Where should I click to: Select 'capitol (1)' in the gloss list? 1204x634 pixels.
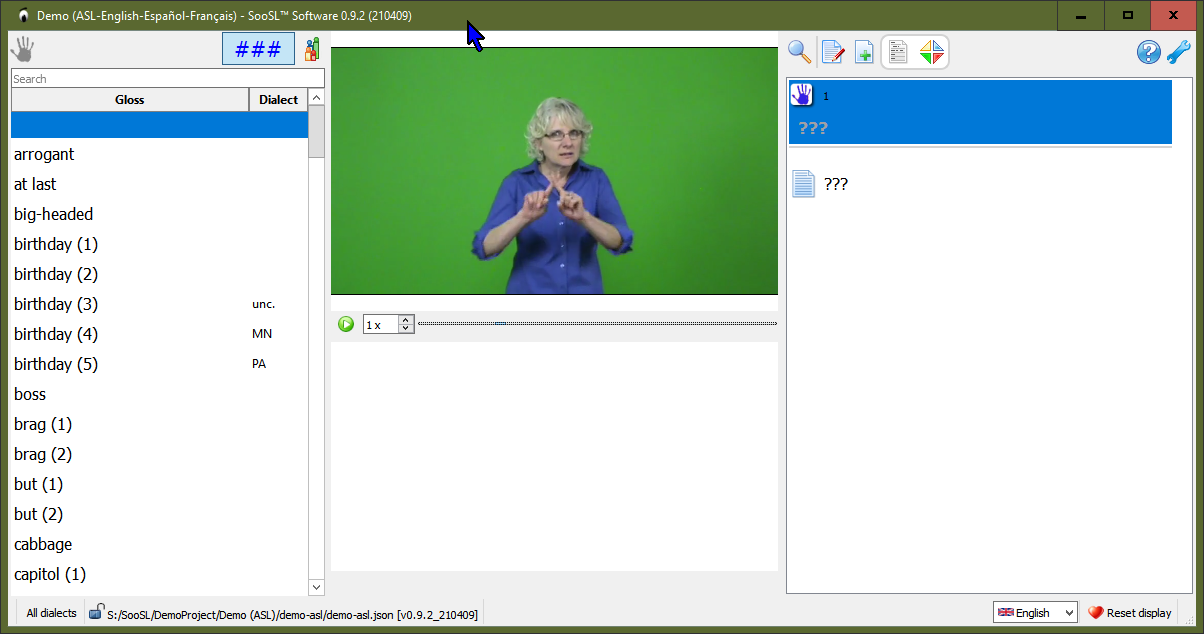coord(159,574)
